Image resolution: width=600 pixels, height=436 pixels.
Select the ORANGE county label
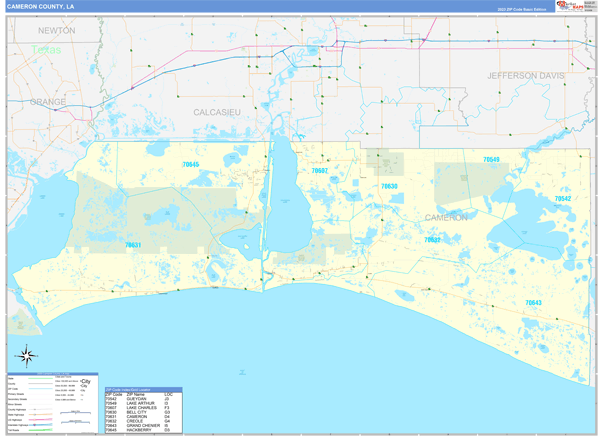pos(47,102)
